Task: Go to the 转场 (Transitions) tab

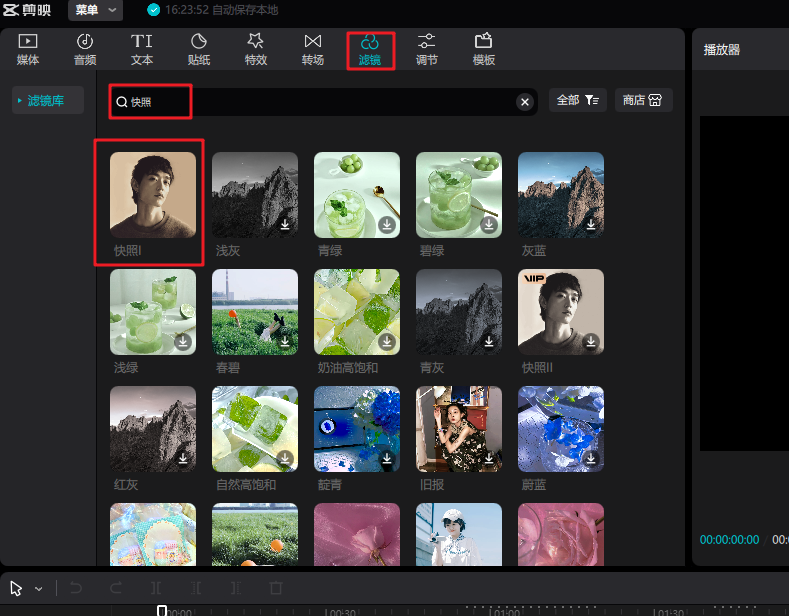Action: 313,49
